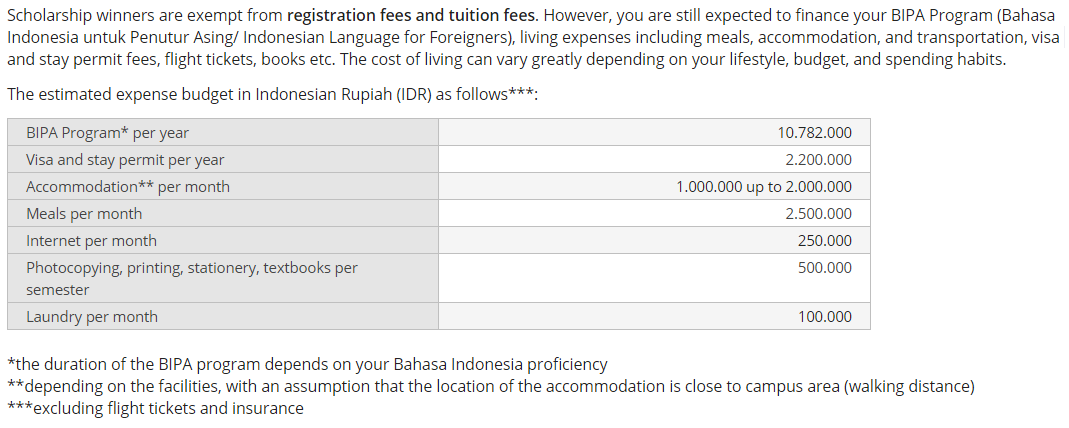The width and height of the screenshot is (1069, 428).
Task: Select '1.000.000 up to 2.000.000' value
Action: 764,187
